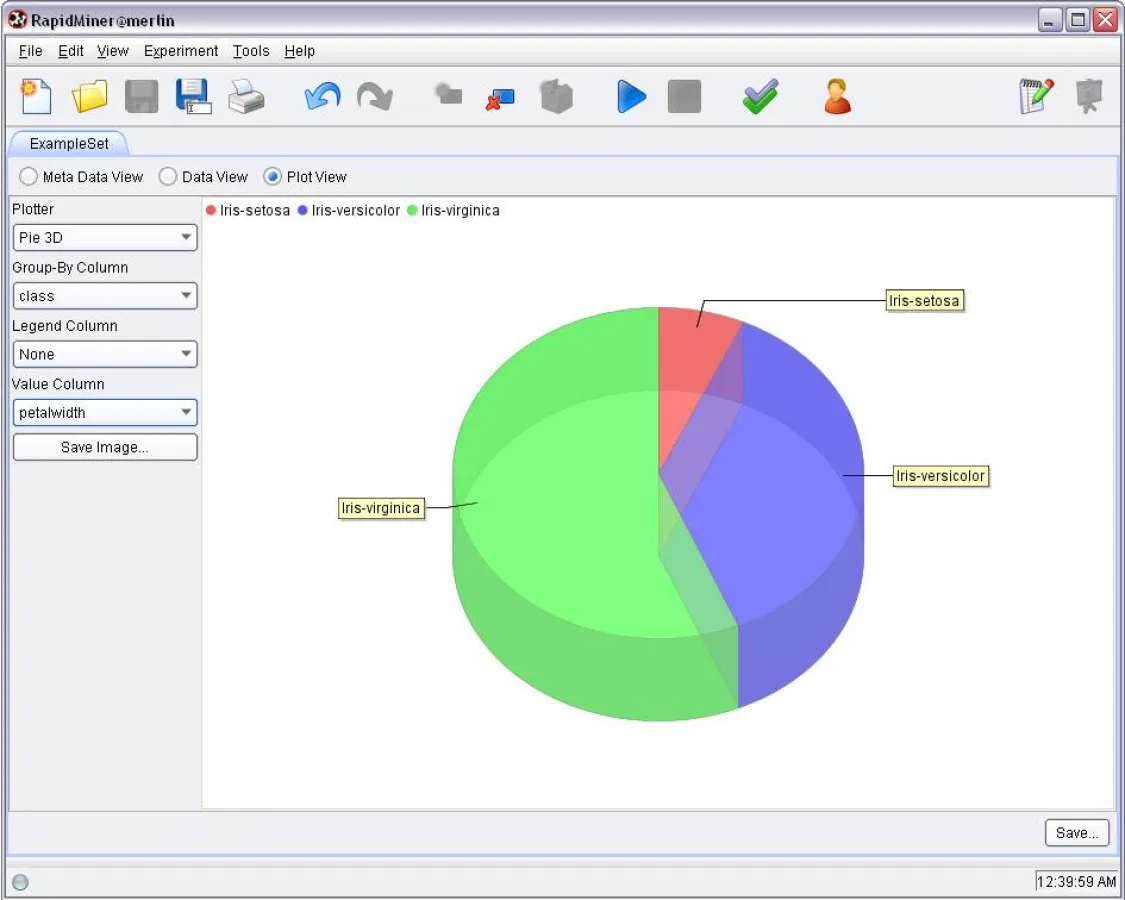Run the experiment
This screenshot has width=1125, height=900.
coord(631,96)
